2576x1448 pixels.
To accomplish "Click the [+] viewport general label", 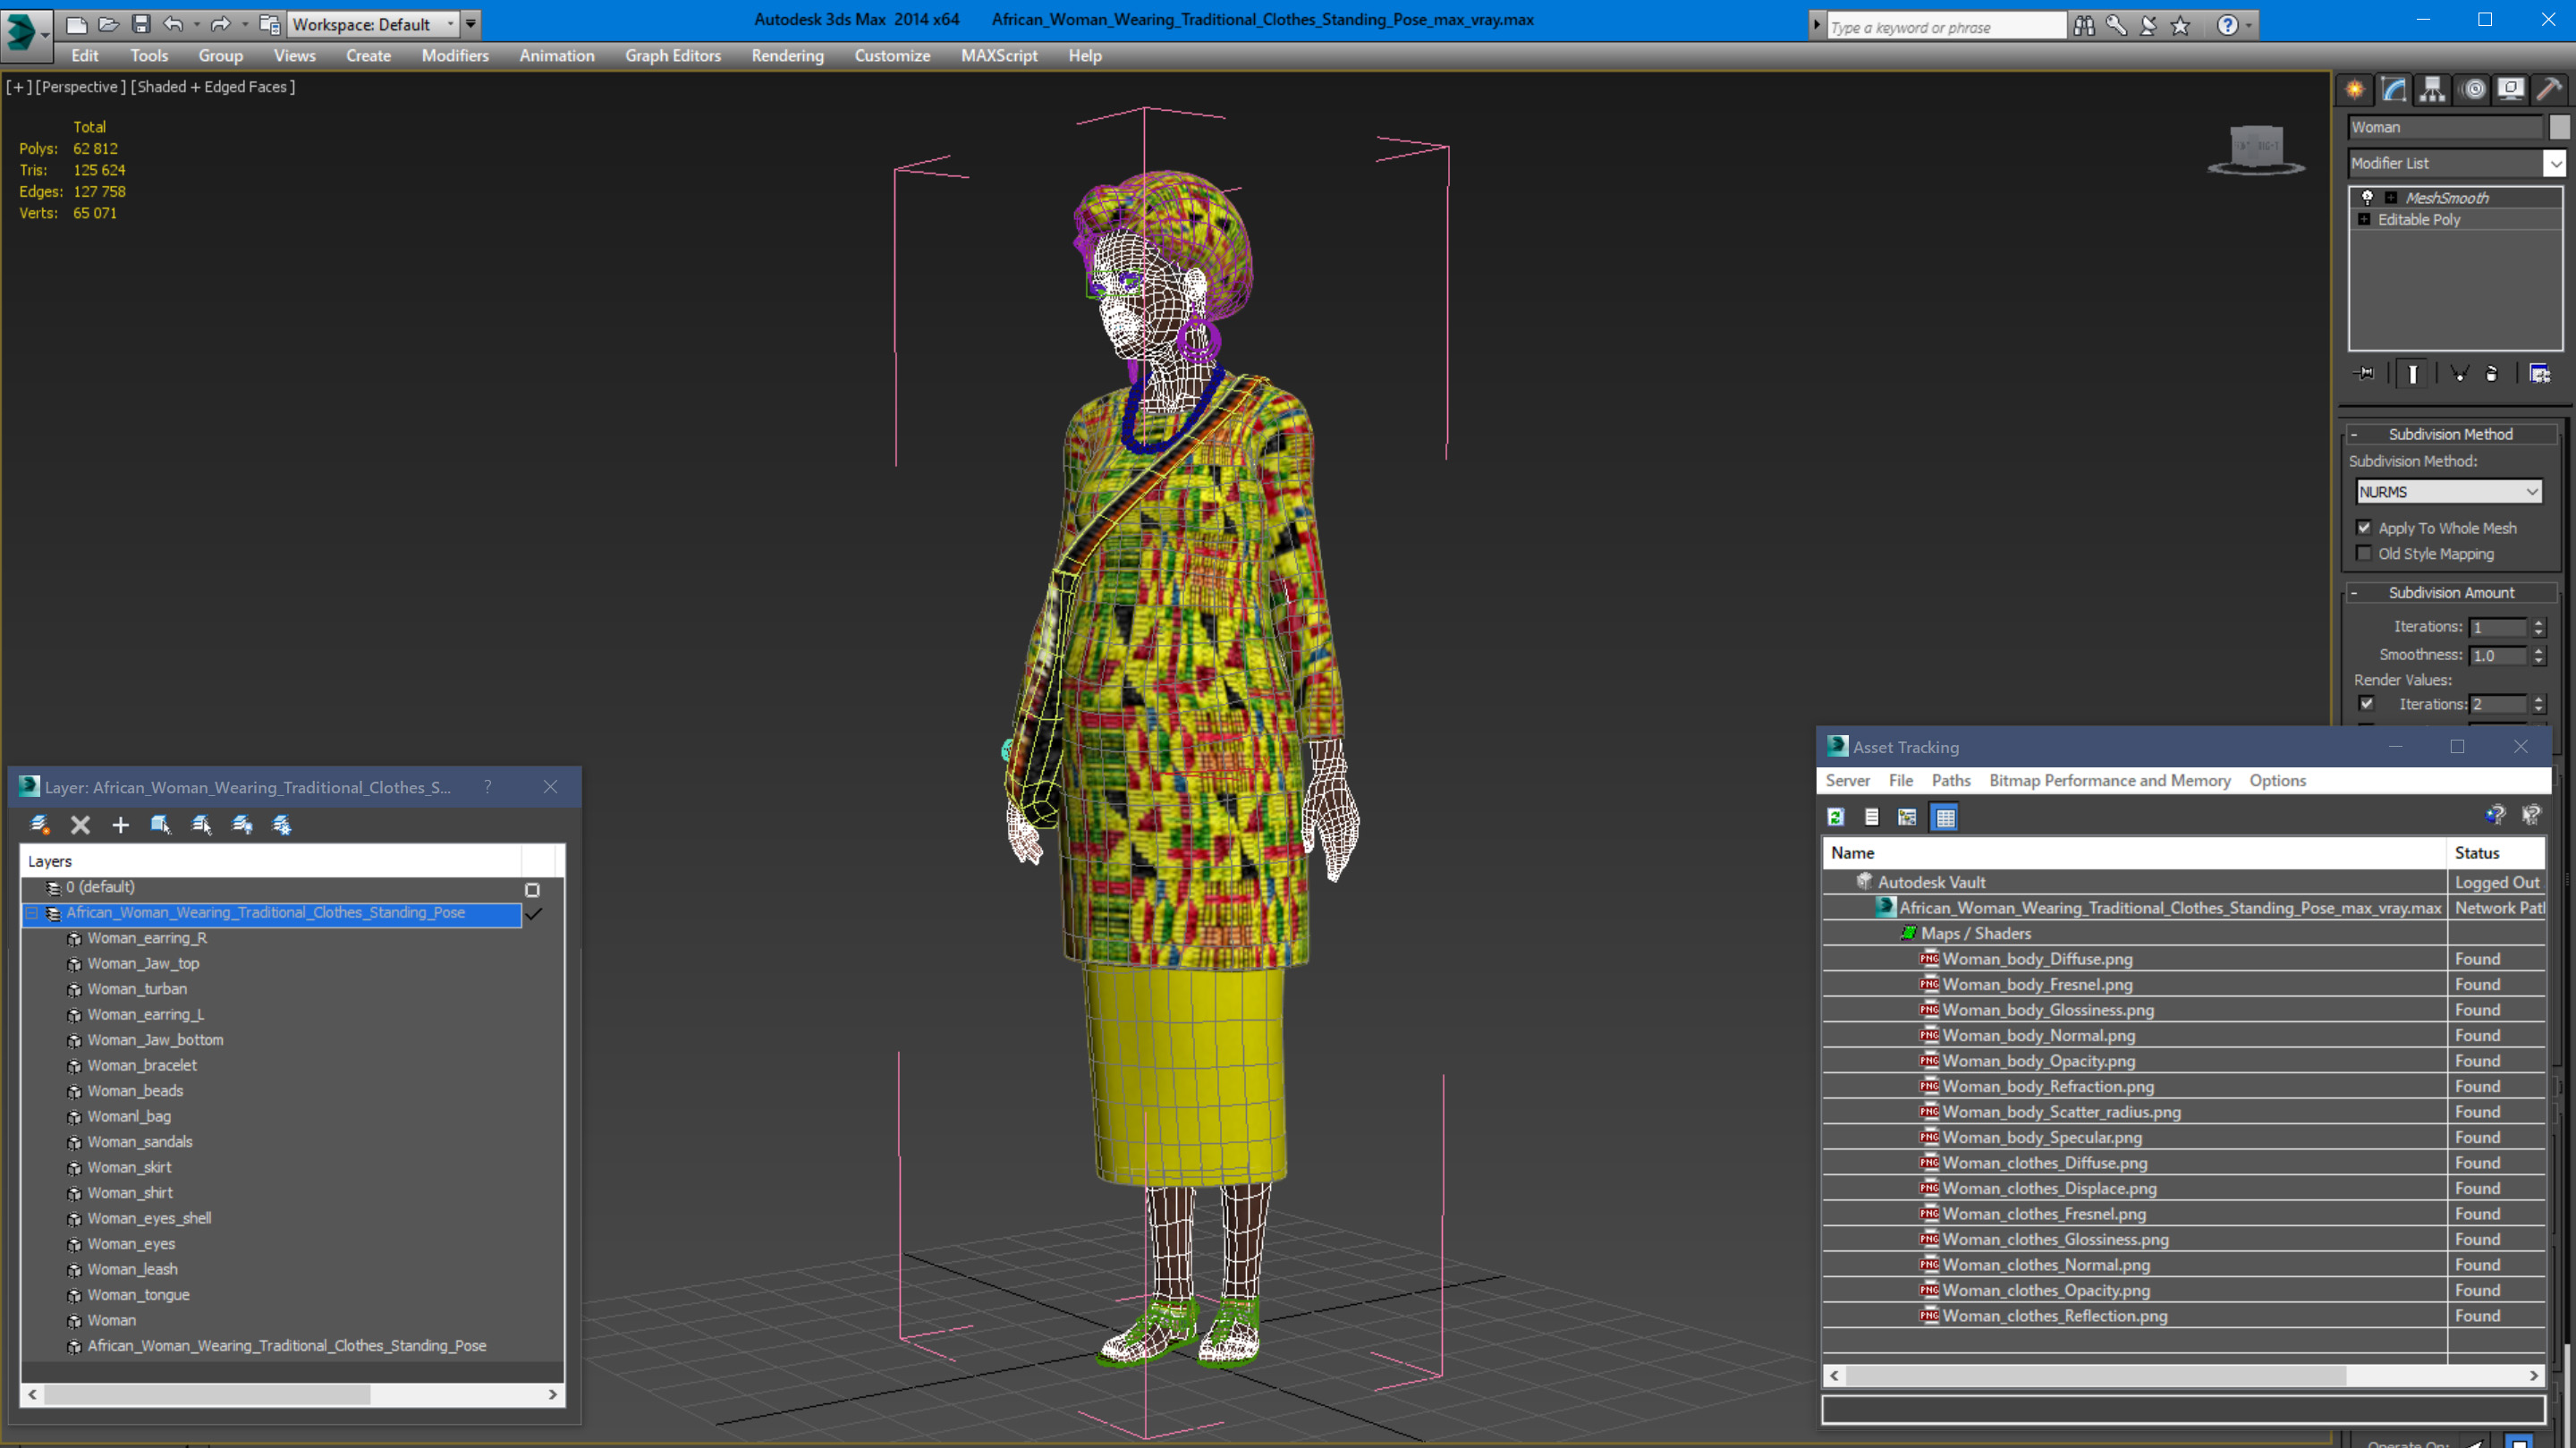I will [19, 87].
